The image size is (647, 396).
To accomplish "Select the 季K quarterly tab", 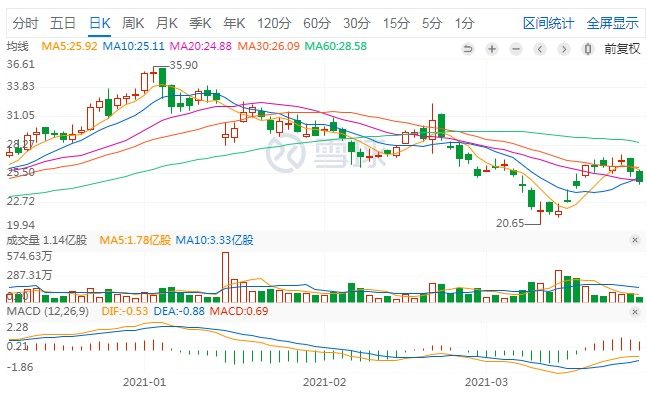I will click(200, 23).
